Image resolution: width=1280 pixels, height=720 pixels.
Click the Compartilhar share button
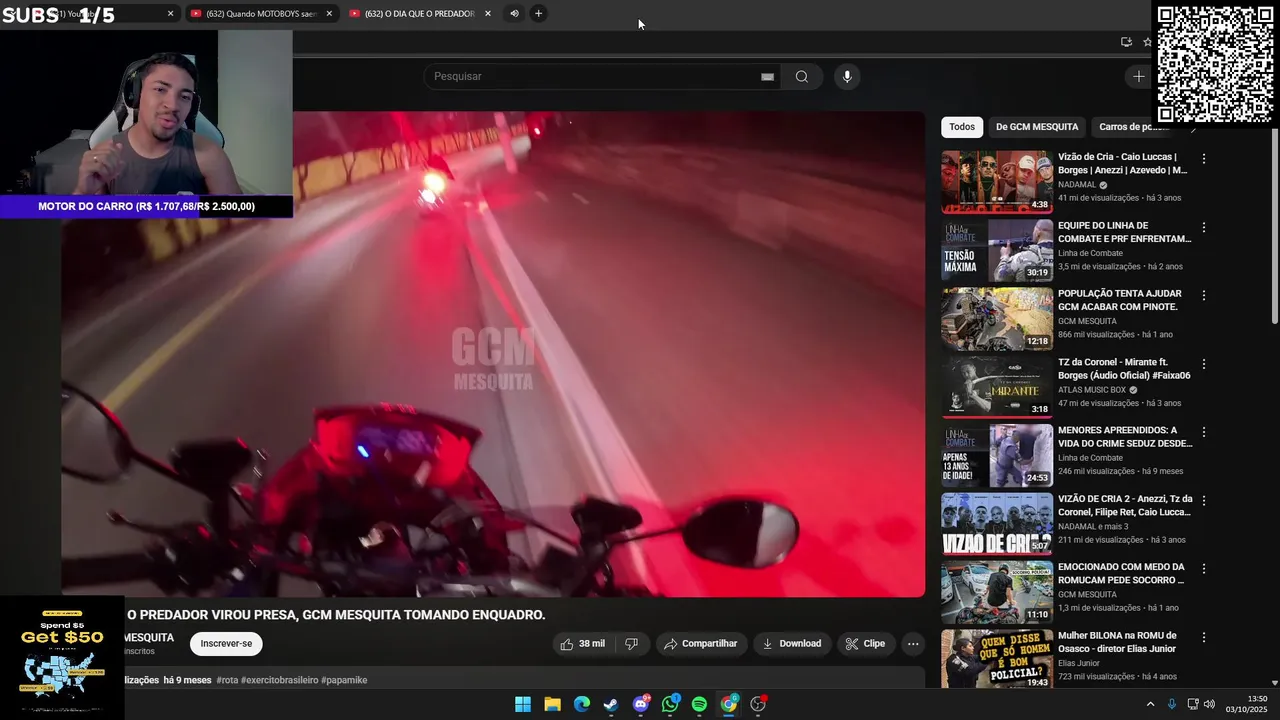click(x=700, y=644)
